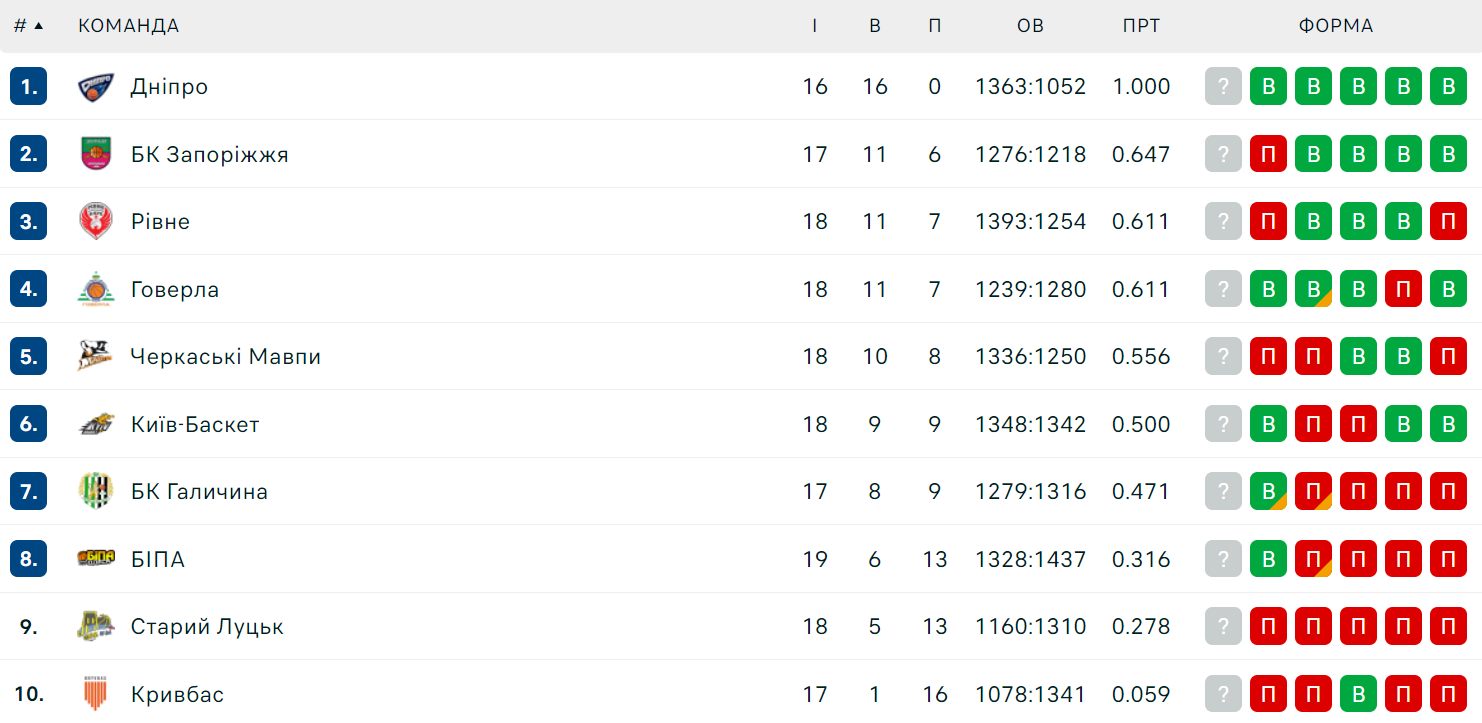Click the Дніпро team logo
Viewport: 1482px width, 723px height.
click(x=96, y=87)
